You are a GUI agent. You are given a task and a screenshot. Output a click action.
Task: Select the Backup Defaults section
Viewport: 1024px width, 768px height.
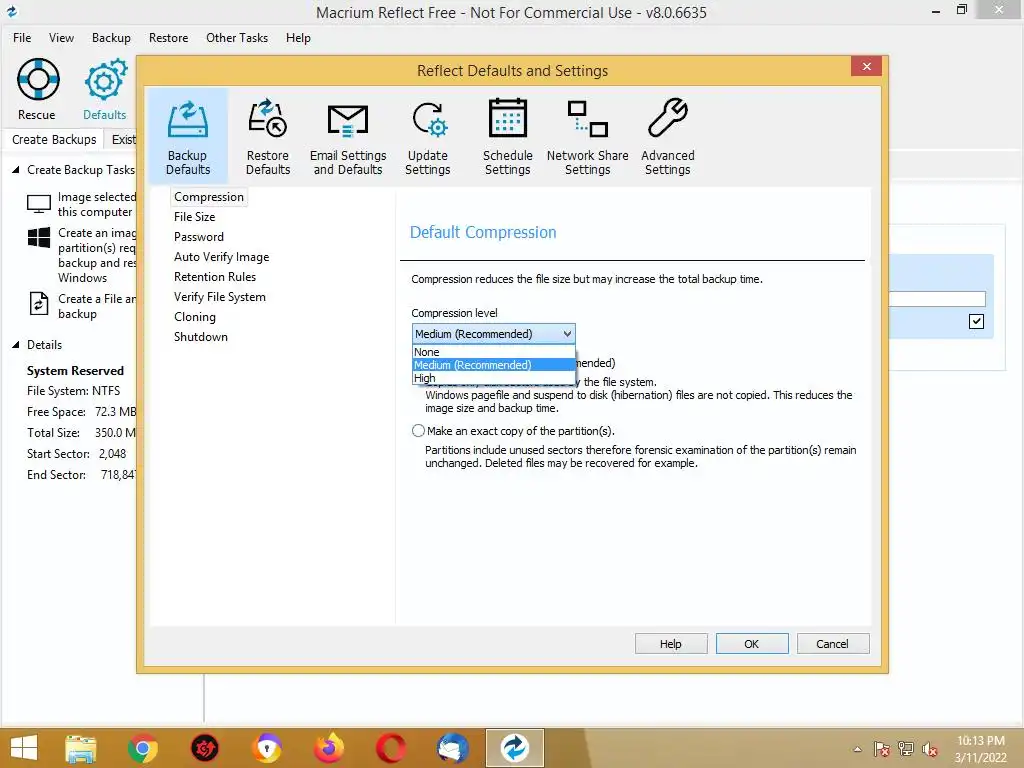pyautogui.click(x=187, y=136)
